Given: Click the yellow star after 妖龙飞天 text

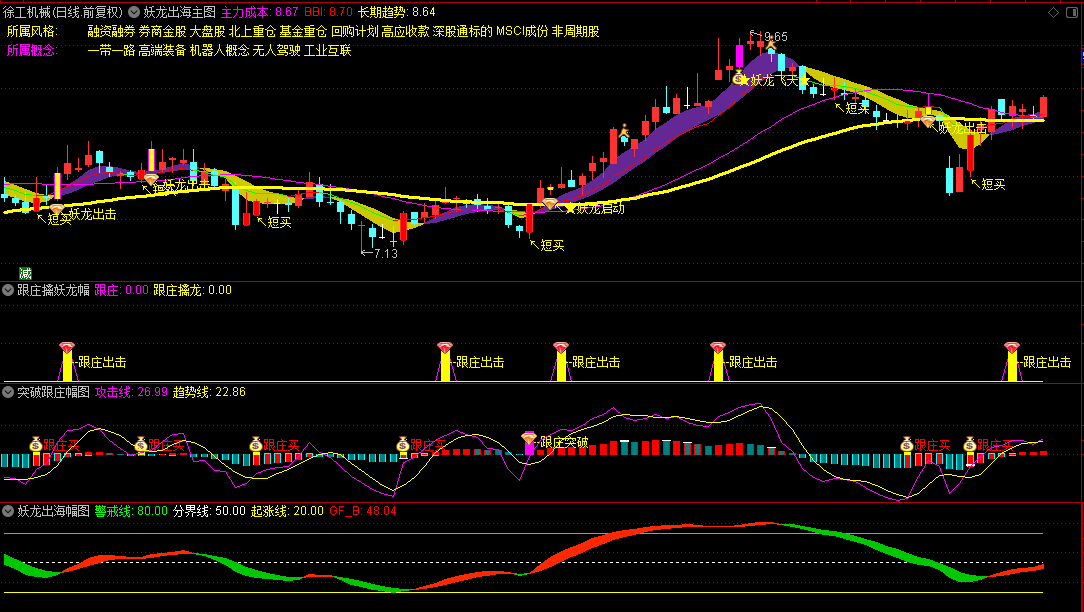Looking at the screenshot, I should pos(804,81).
